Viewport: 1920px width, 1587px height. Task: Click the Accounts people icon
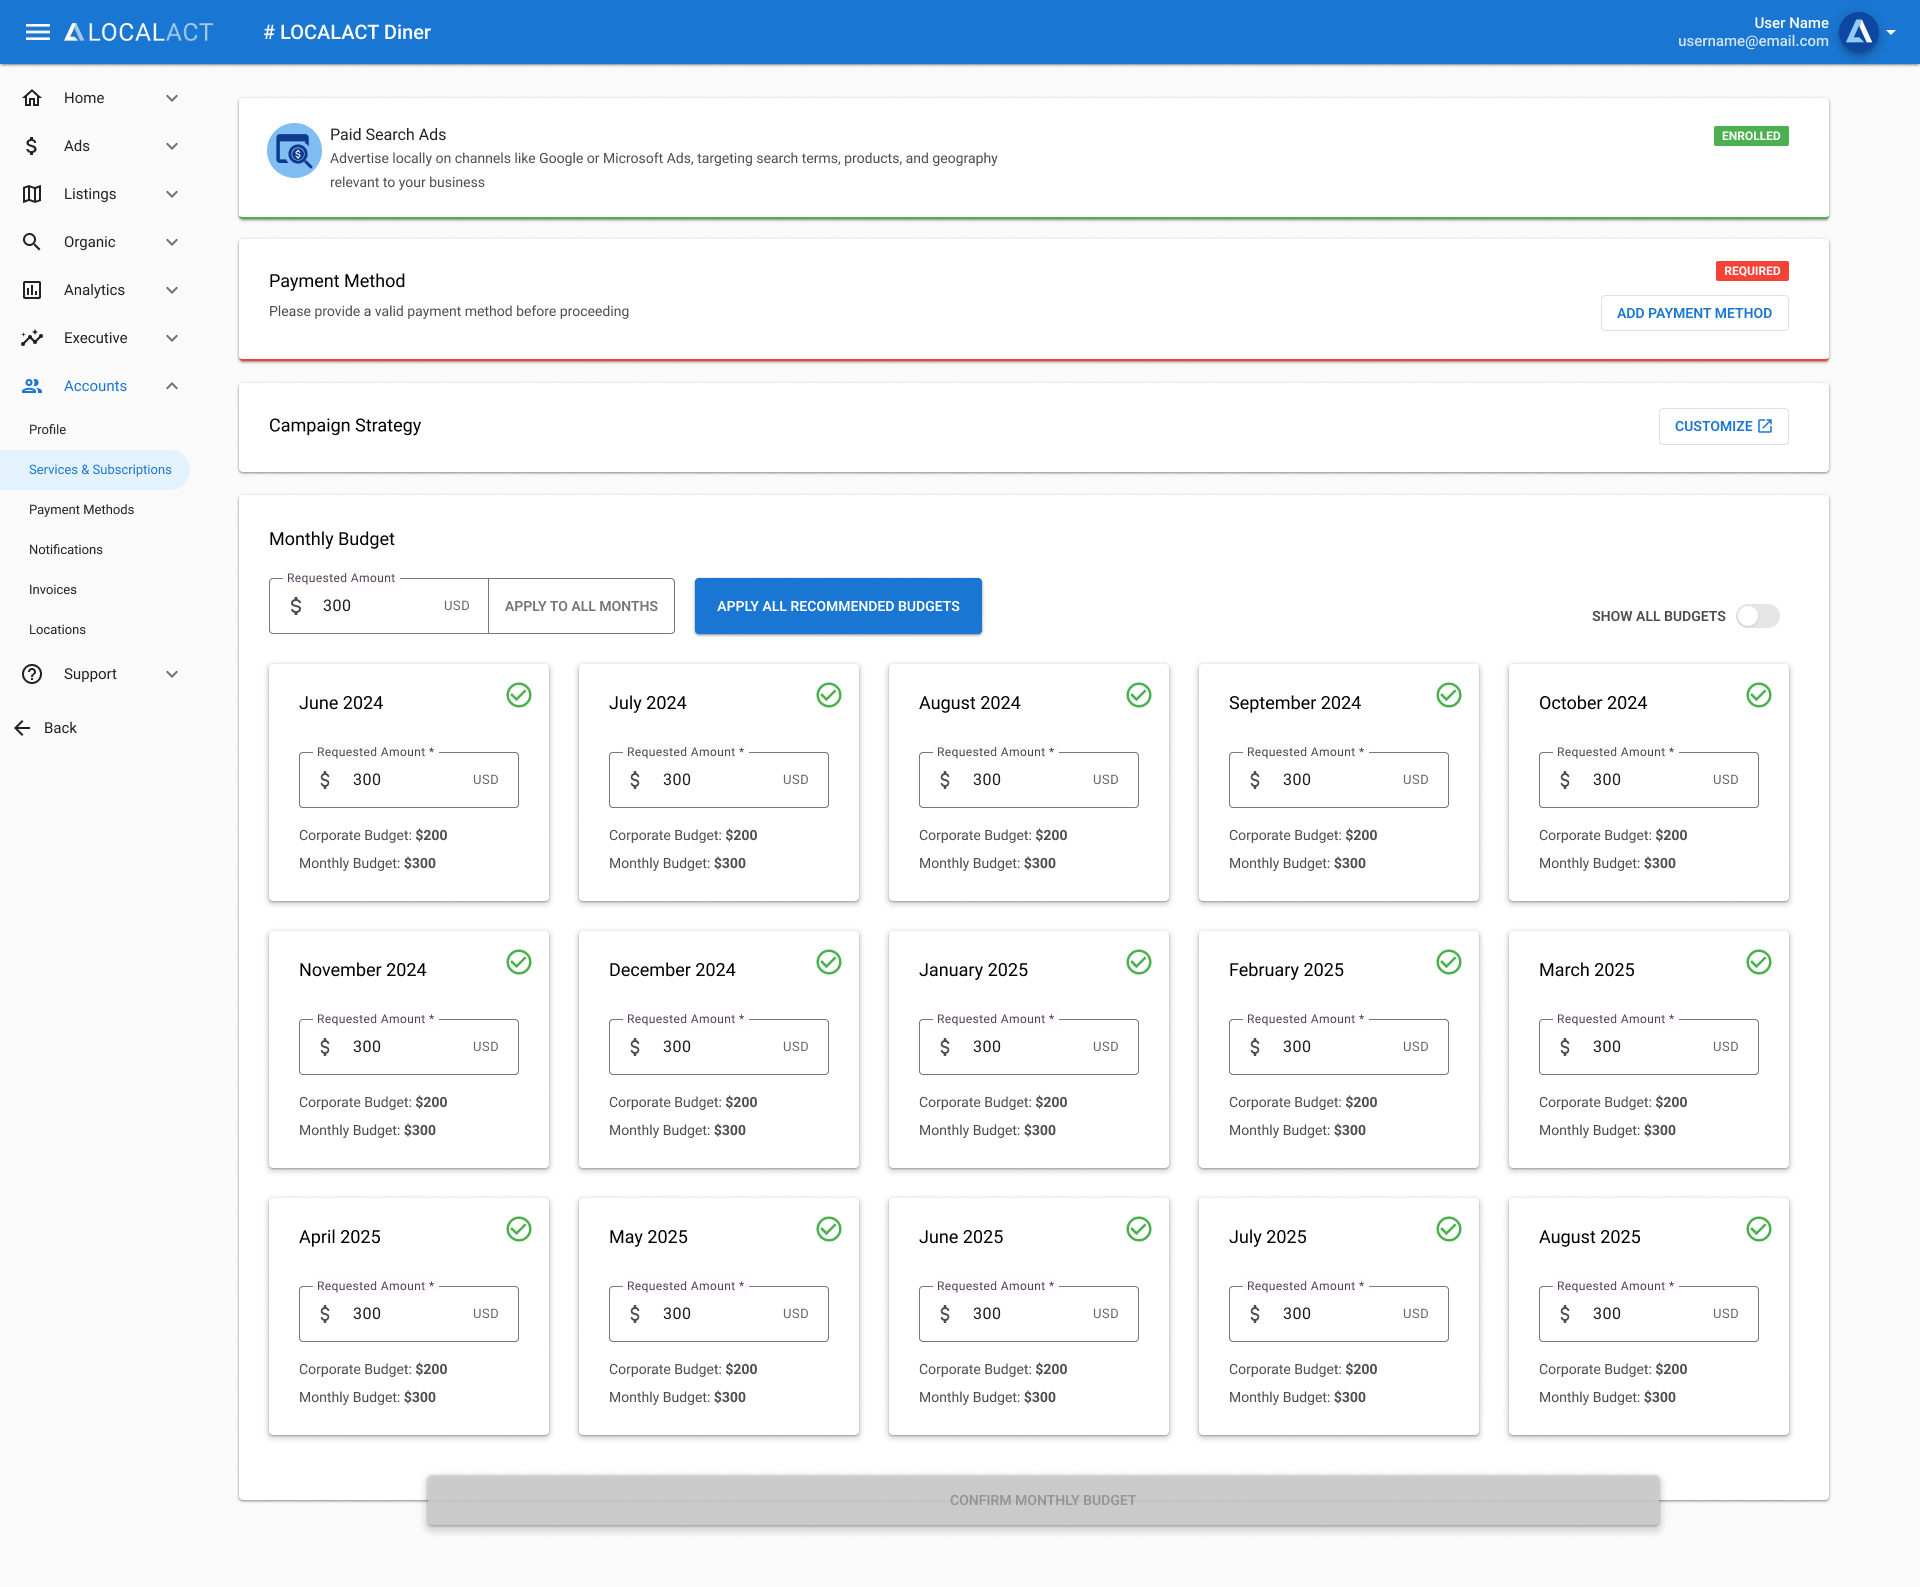pyautogui.click(x=32, y=386)
